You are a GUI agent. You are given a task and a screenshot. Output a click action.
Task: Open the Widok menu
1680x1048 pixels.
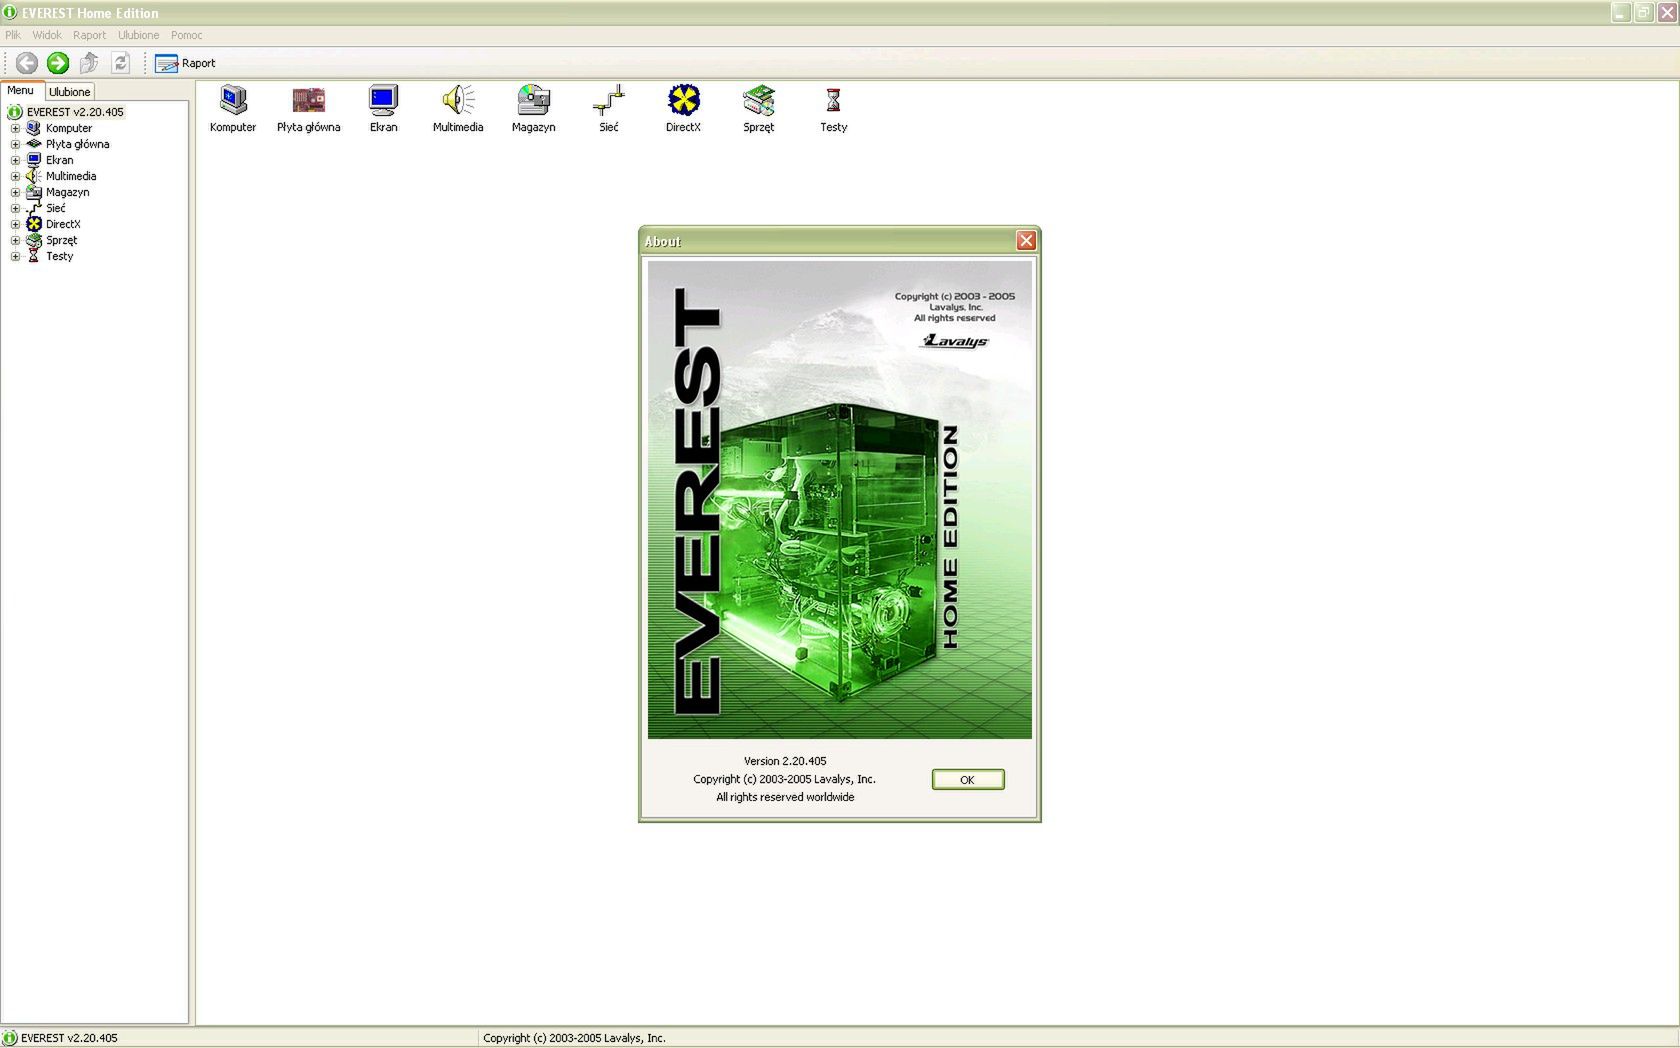47,35
